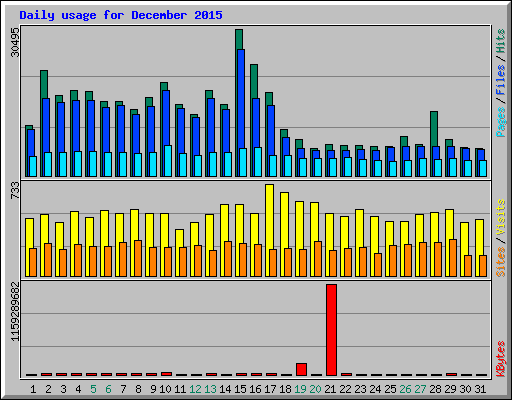512x400 pixels.
Task: Click the green weekend day label '20'
Action: click(315, 389)
